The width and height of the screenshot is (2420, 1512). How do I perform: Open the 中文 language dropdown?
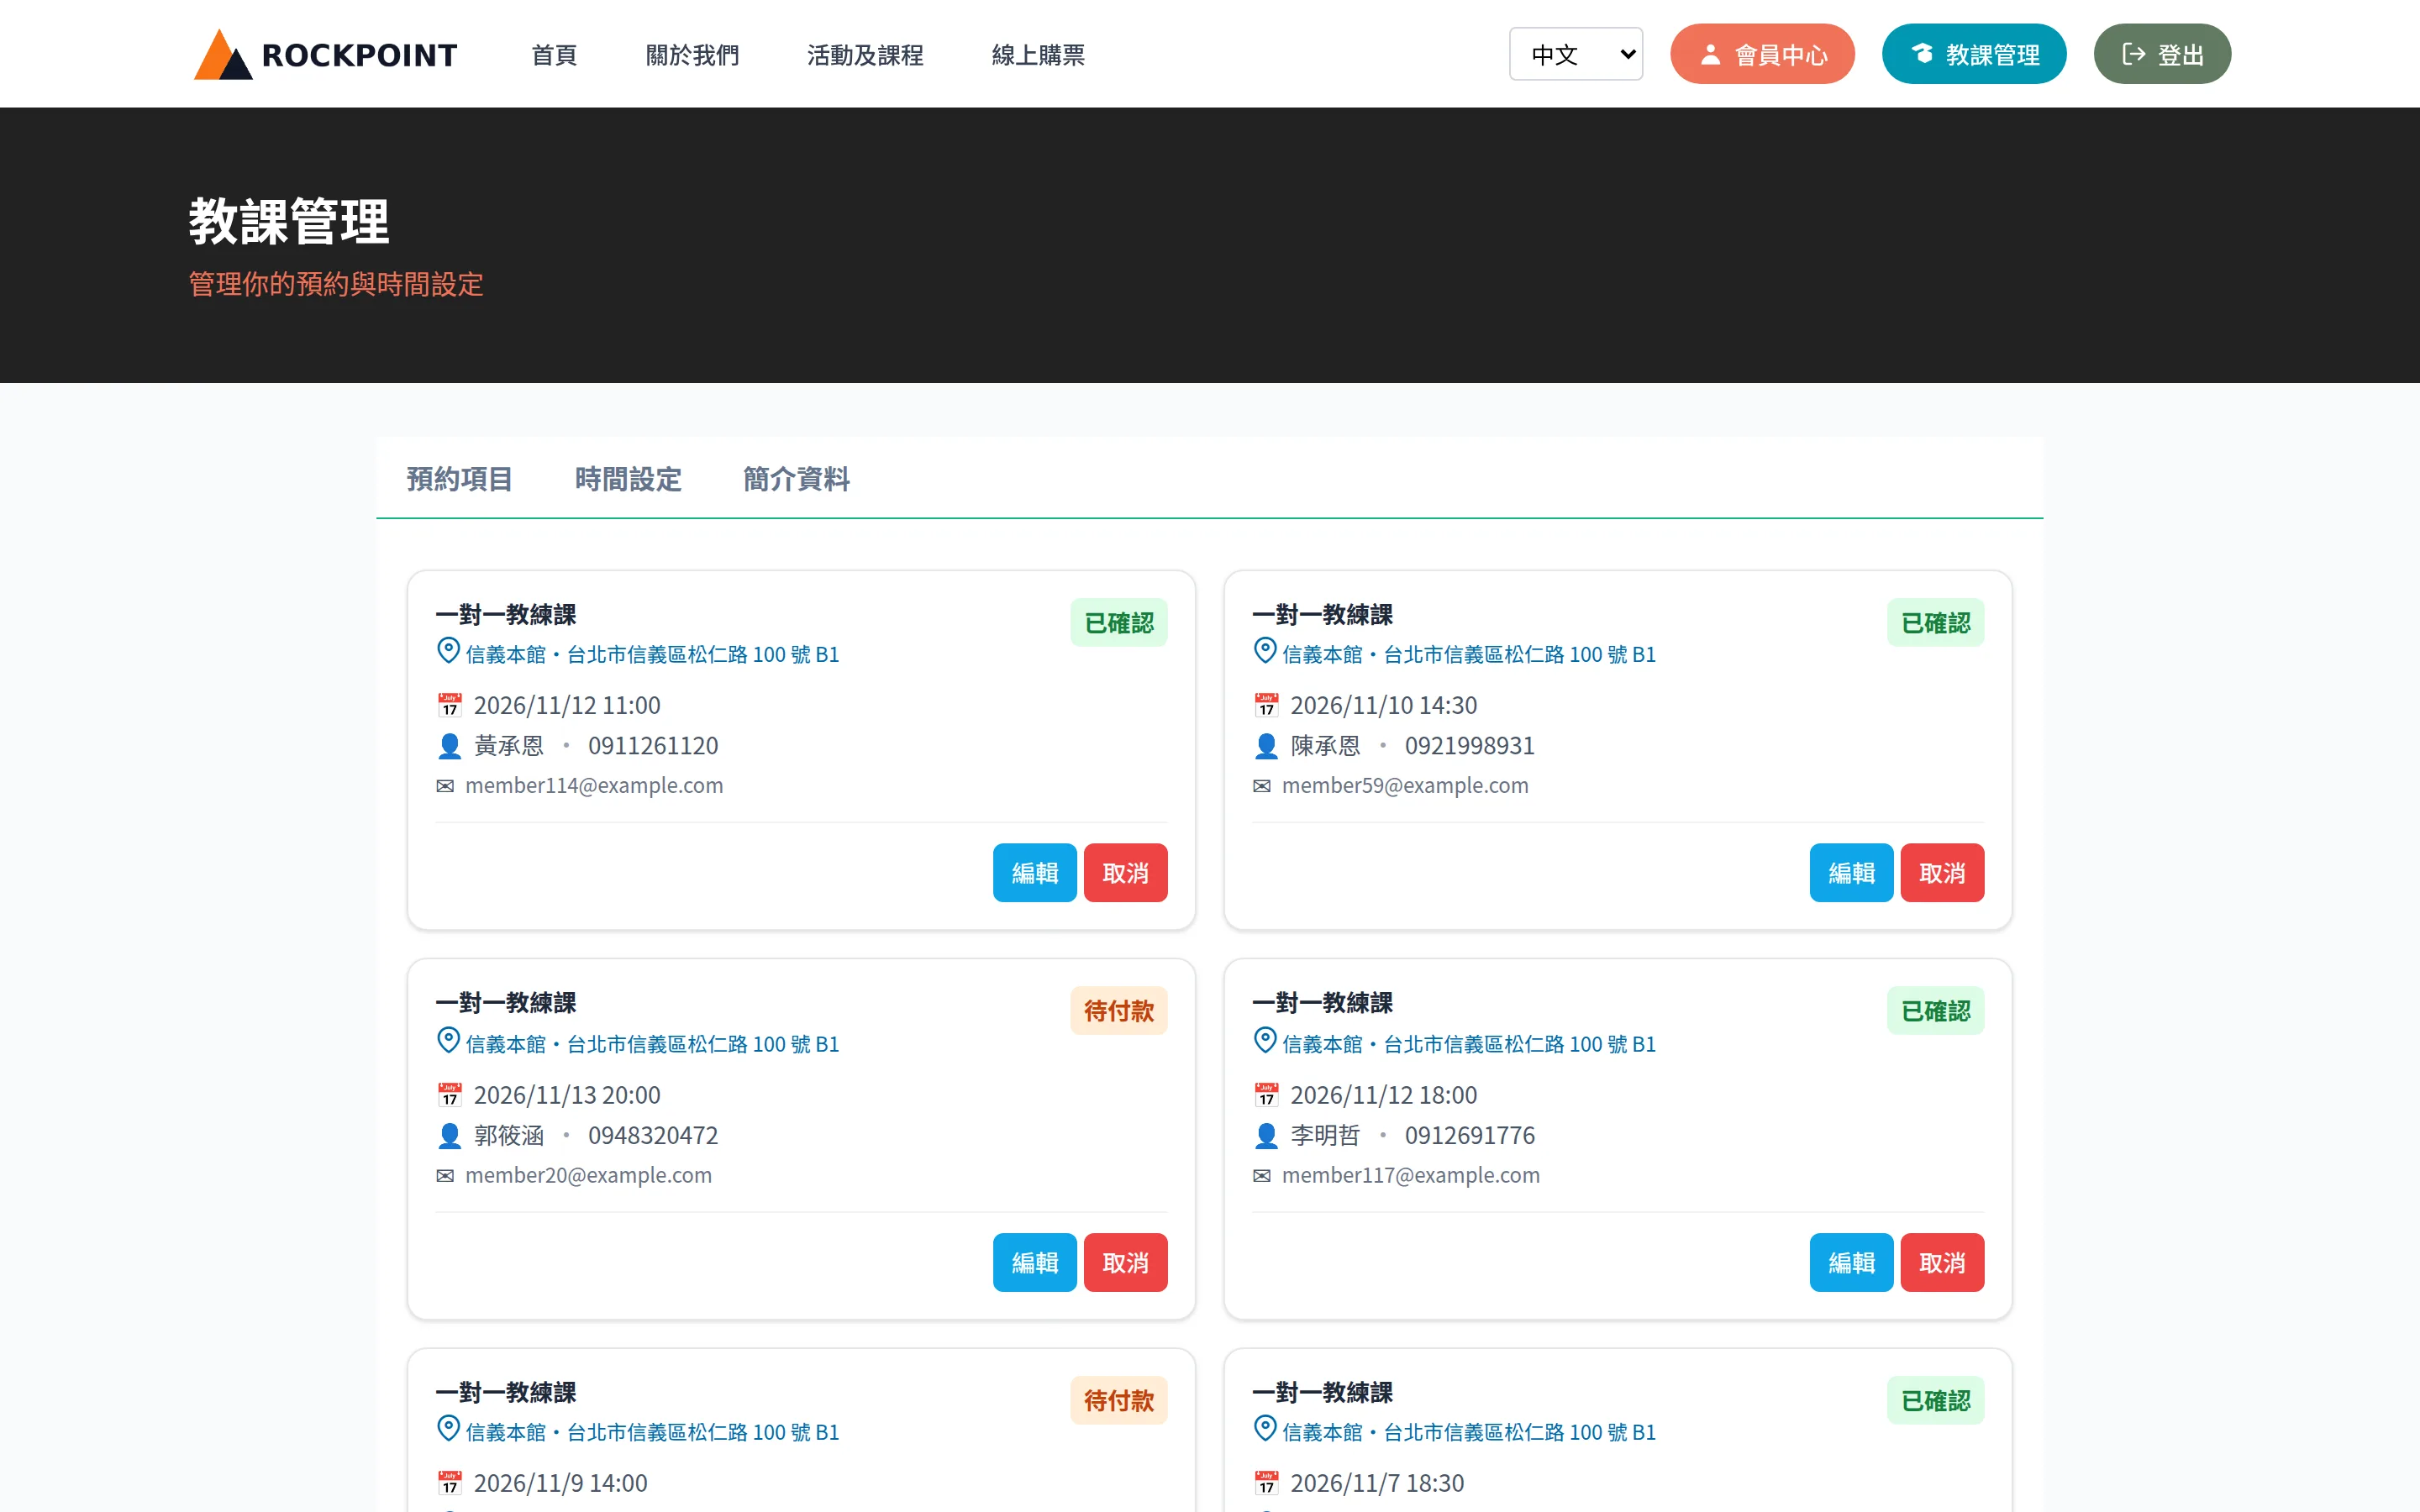coord(1575,54)
